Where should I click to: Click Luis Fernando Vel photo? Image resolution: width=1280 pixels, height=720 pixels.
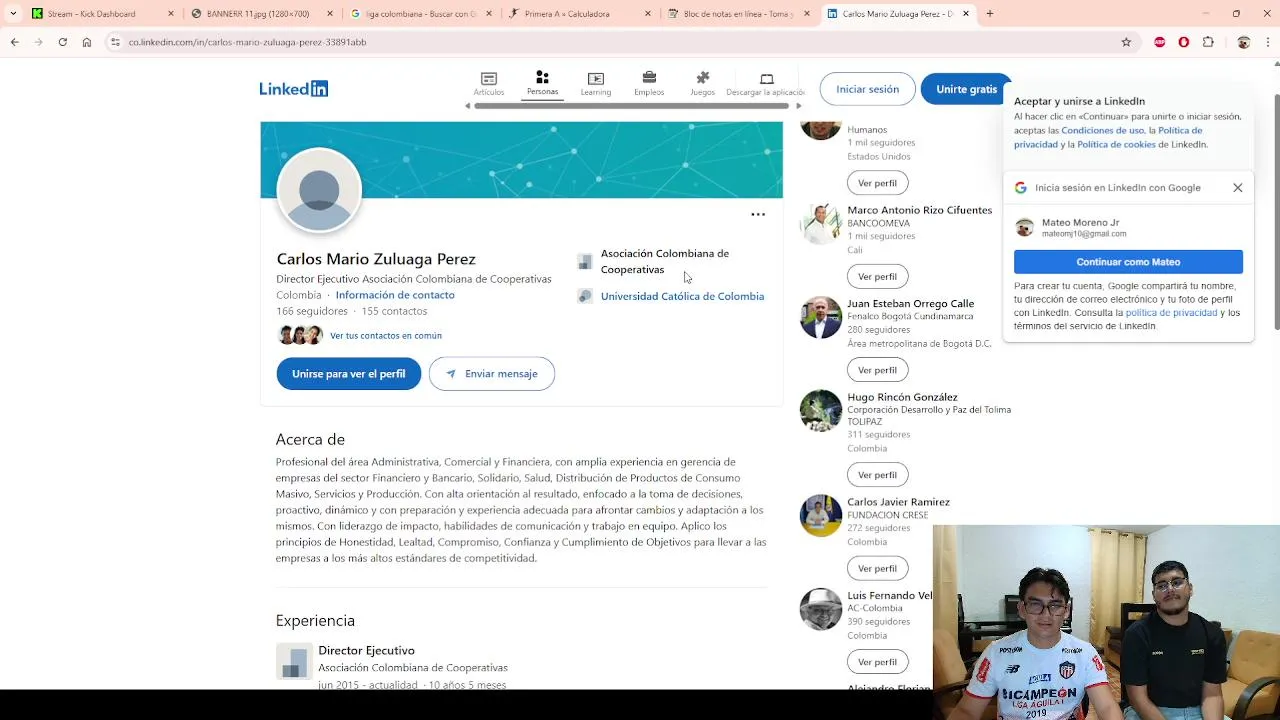pyautogui.click(x=821, y=609)
